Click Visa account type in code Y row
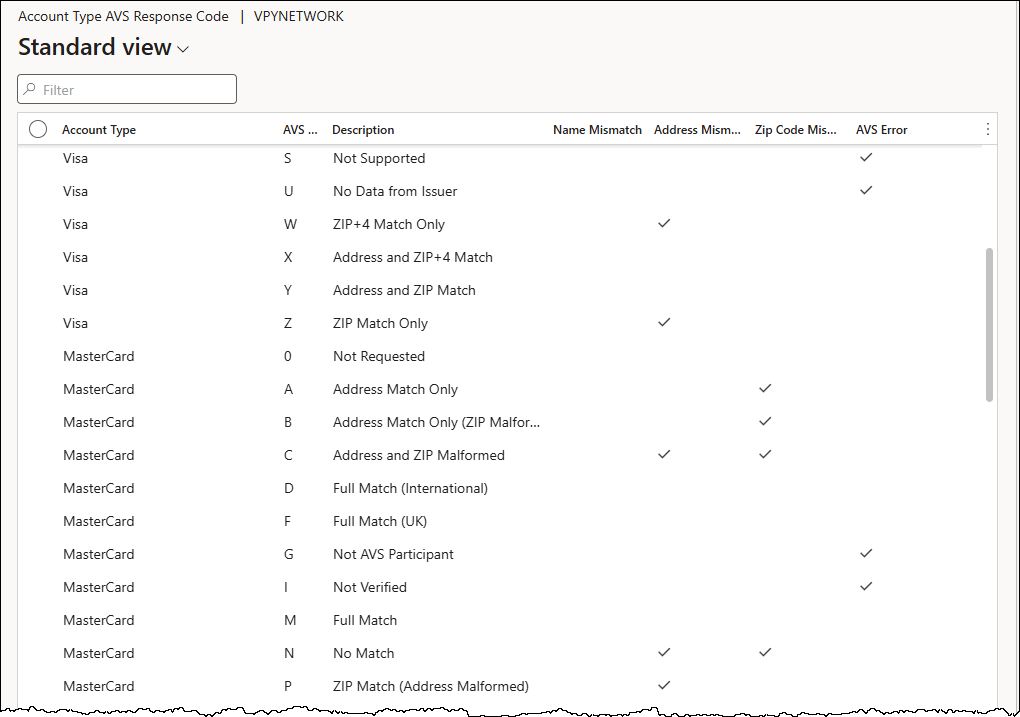This screenshot has width=1020, height=717. point(75,290)
